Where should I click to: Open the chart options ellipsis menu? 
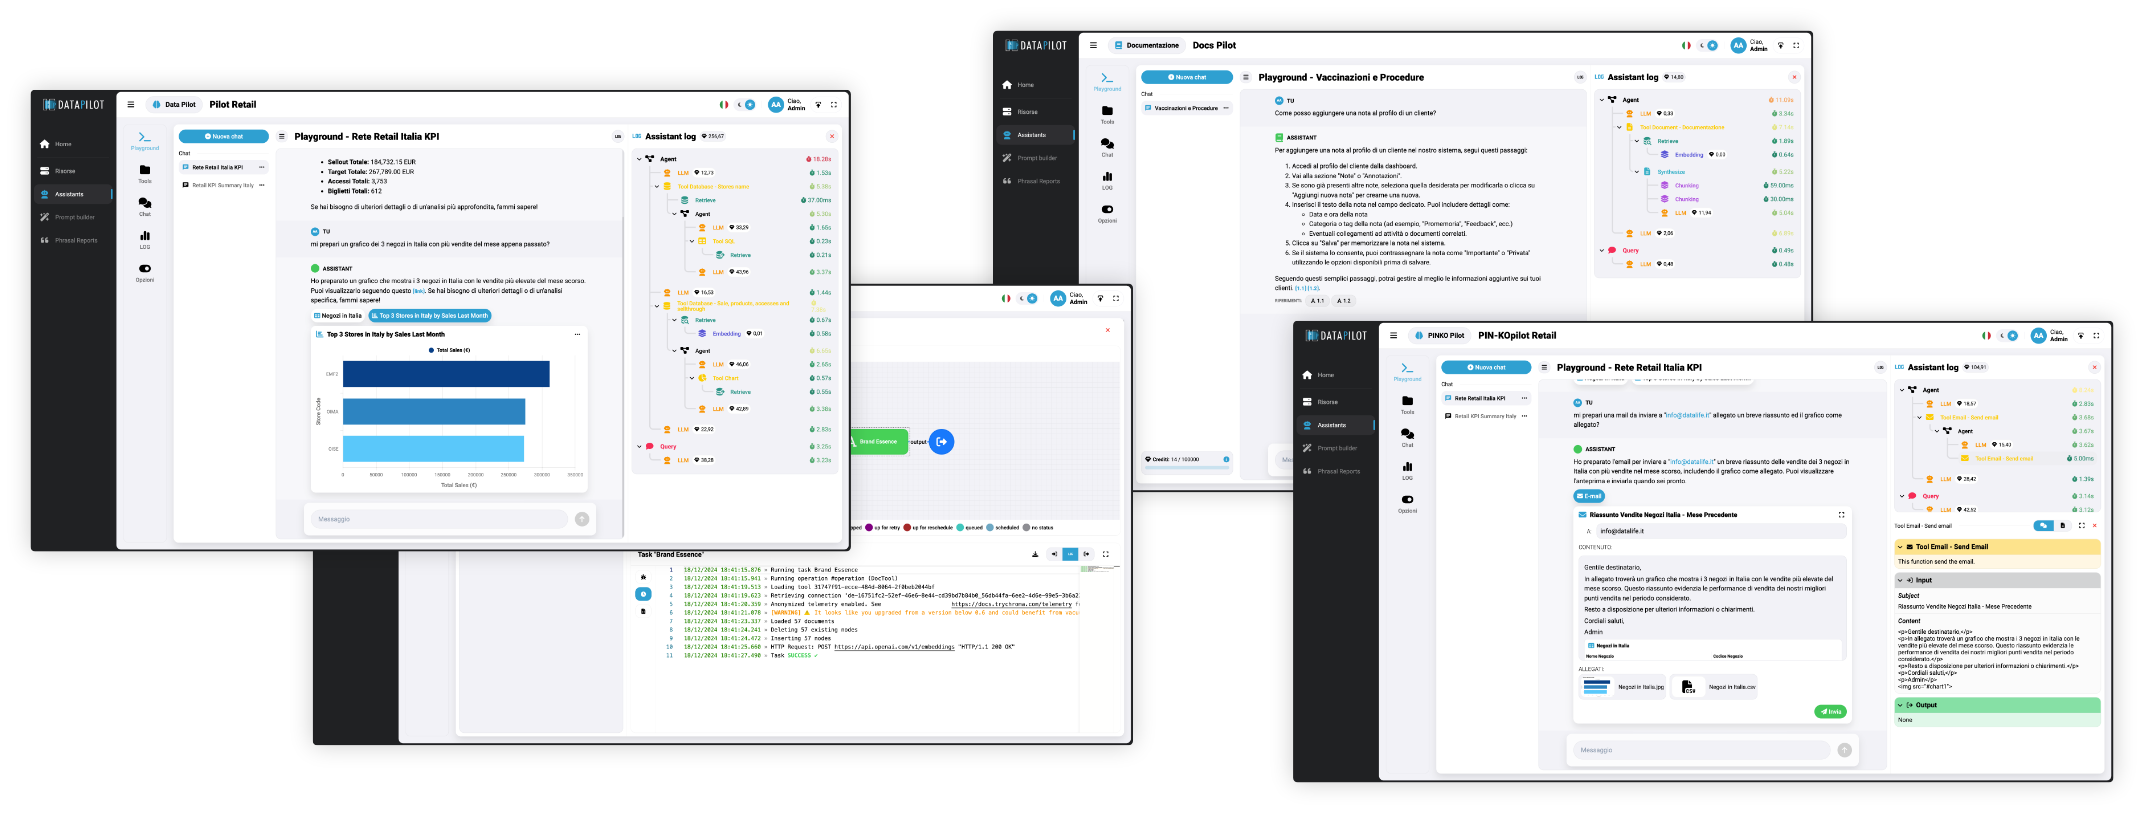point(577,334)
